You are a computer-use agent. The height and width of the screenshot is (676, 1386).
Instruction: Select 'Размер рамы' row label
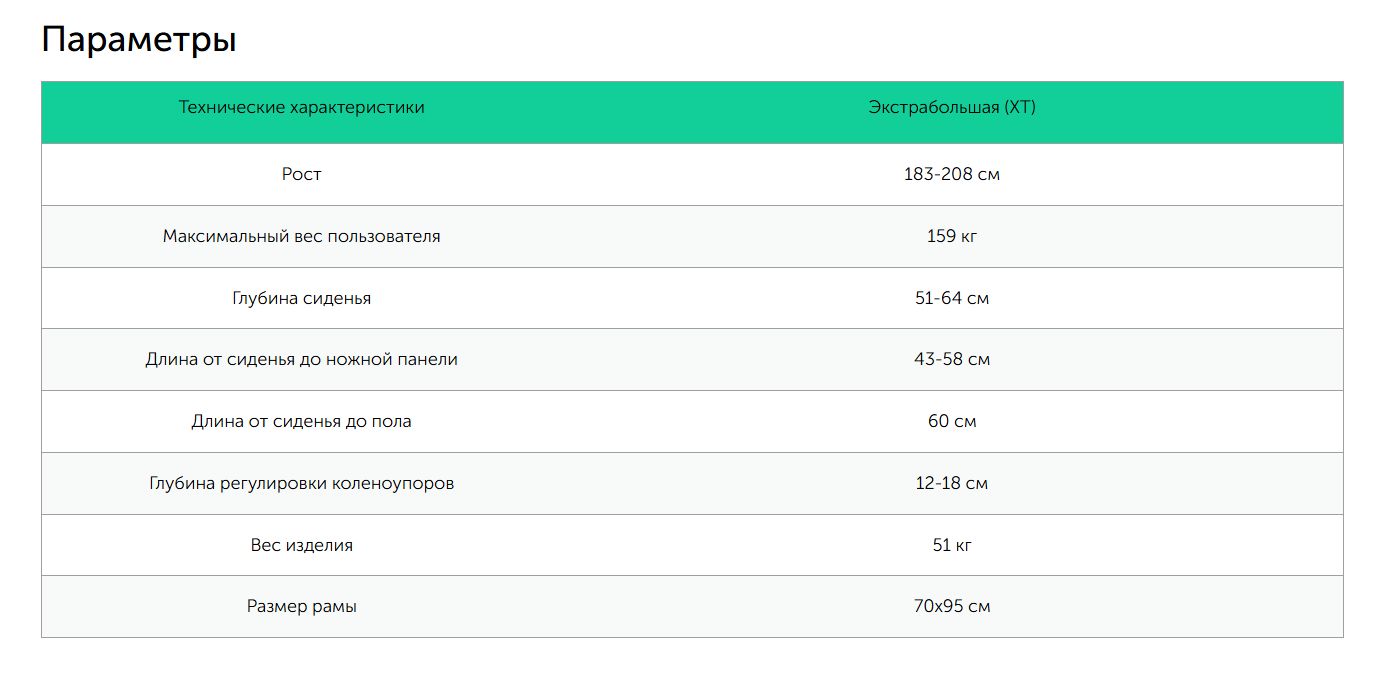pos(301,607)
